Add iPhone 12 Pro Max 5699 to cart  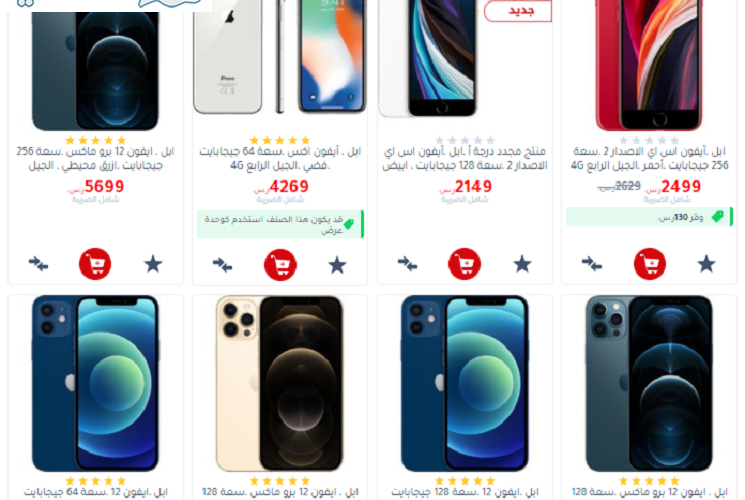pos(95,264)
